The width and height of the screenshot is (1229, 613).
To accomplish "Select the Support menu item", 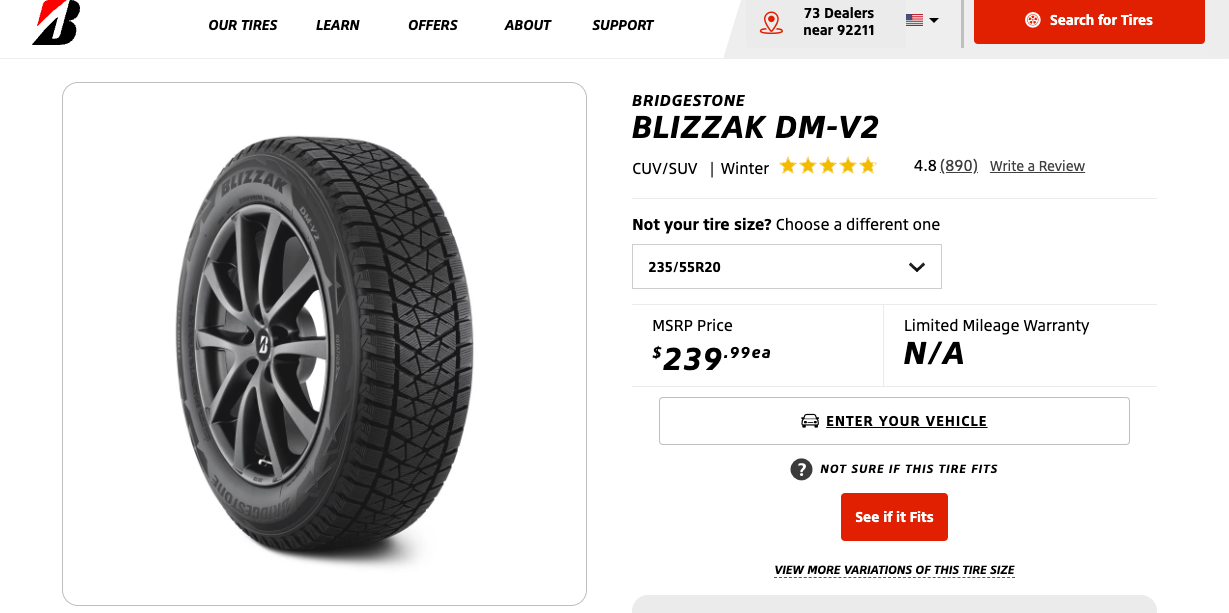I will [623, 25].
